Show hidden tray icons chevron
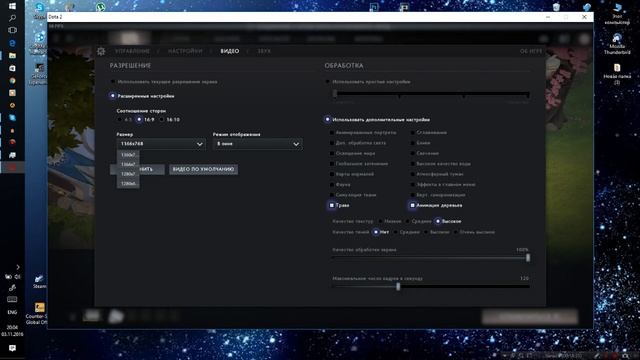The width and height of the screenshot is (640, 360). click(18, 267)
